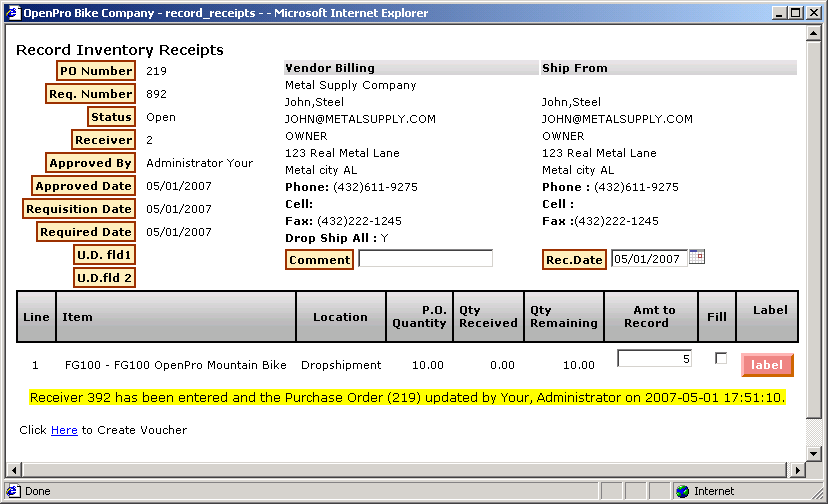Click the Rec.Date label button

pyautogui.click(x=574, y=260)
